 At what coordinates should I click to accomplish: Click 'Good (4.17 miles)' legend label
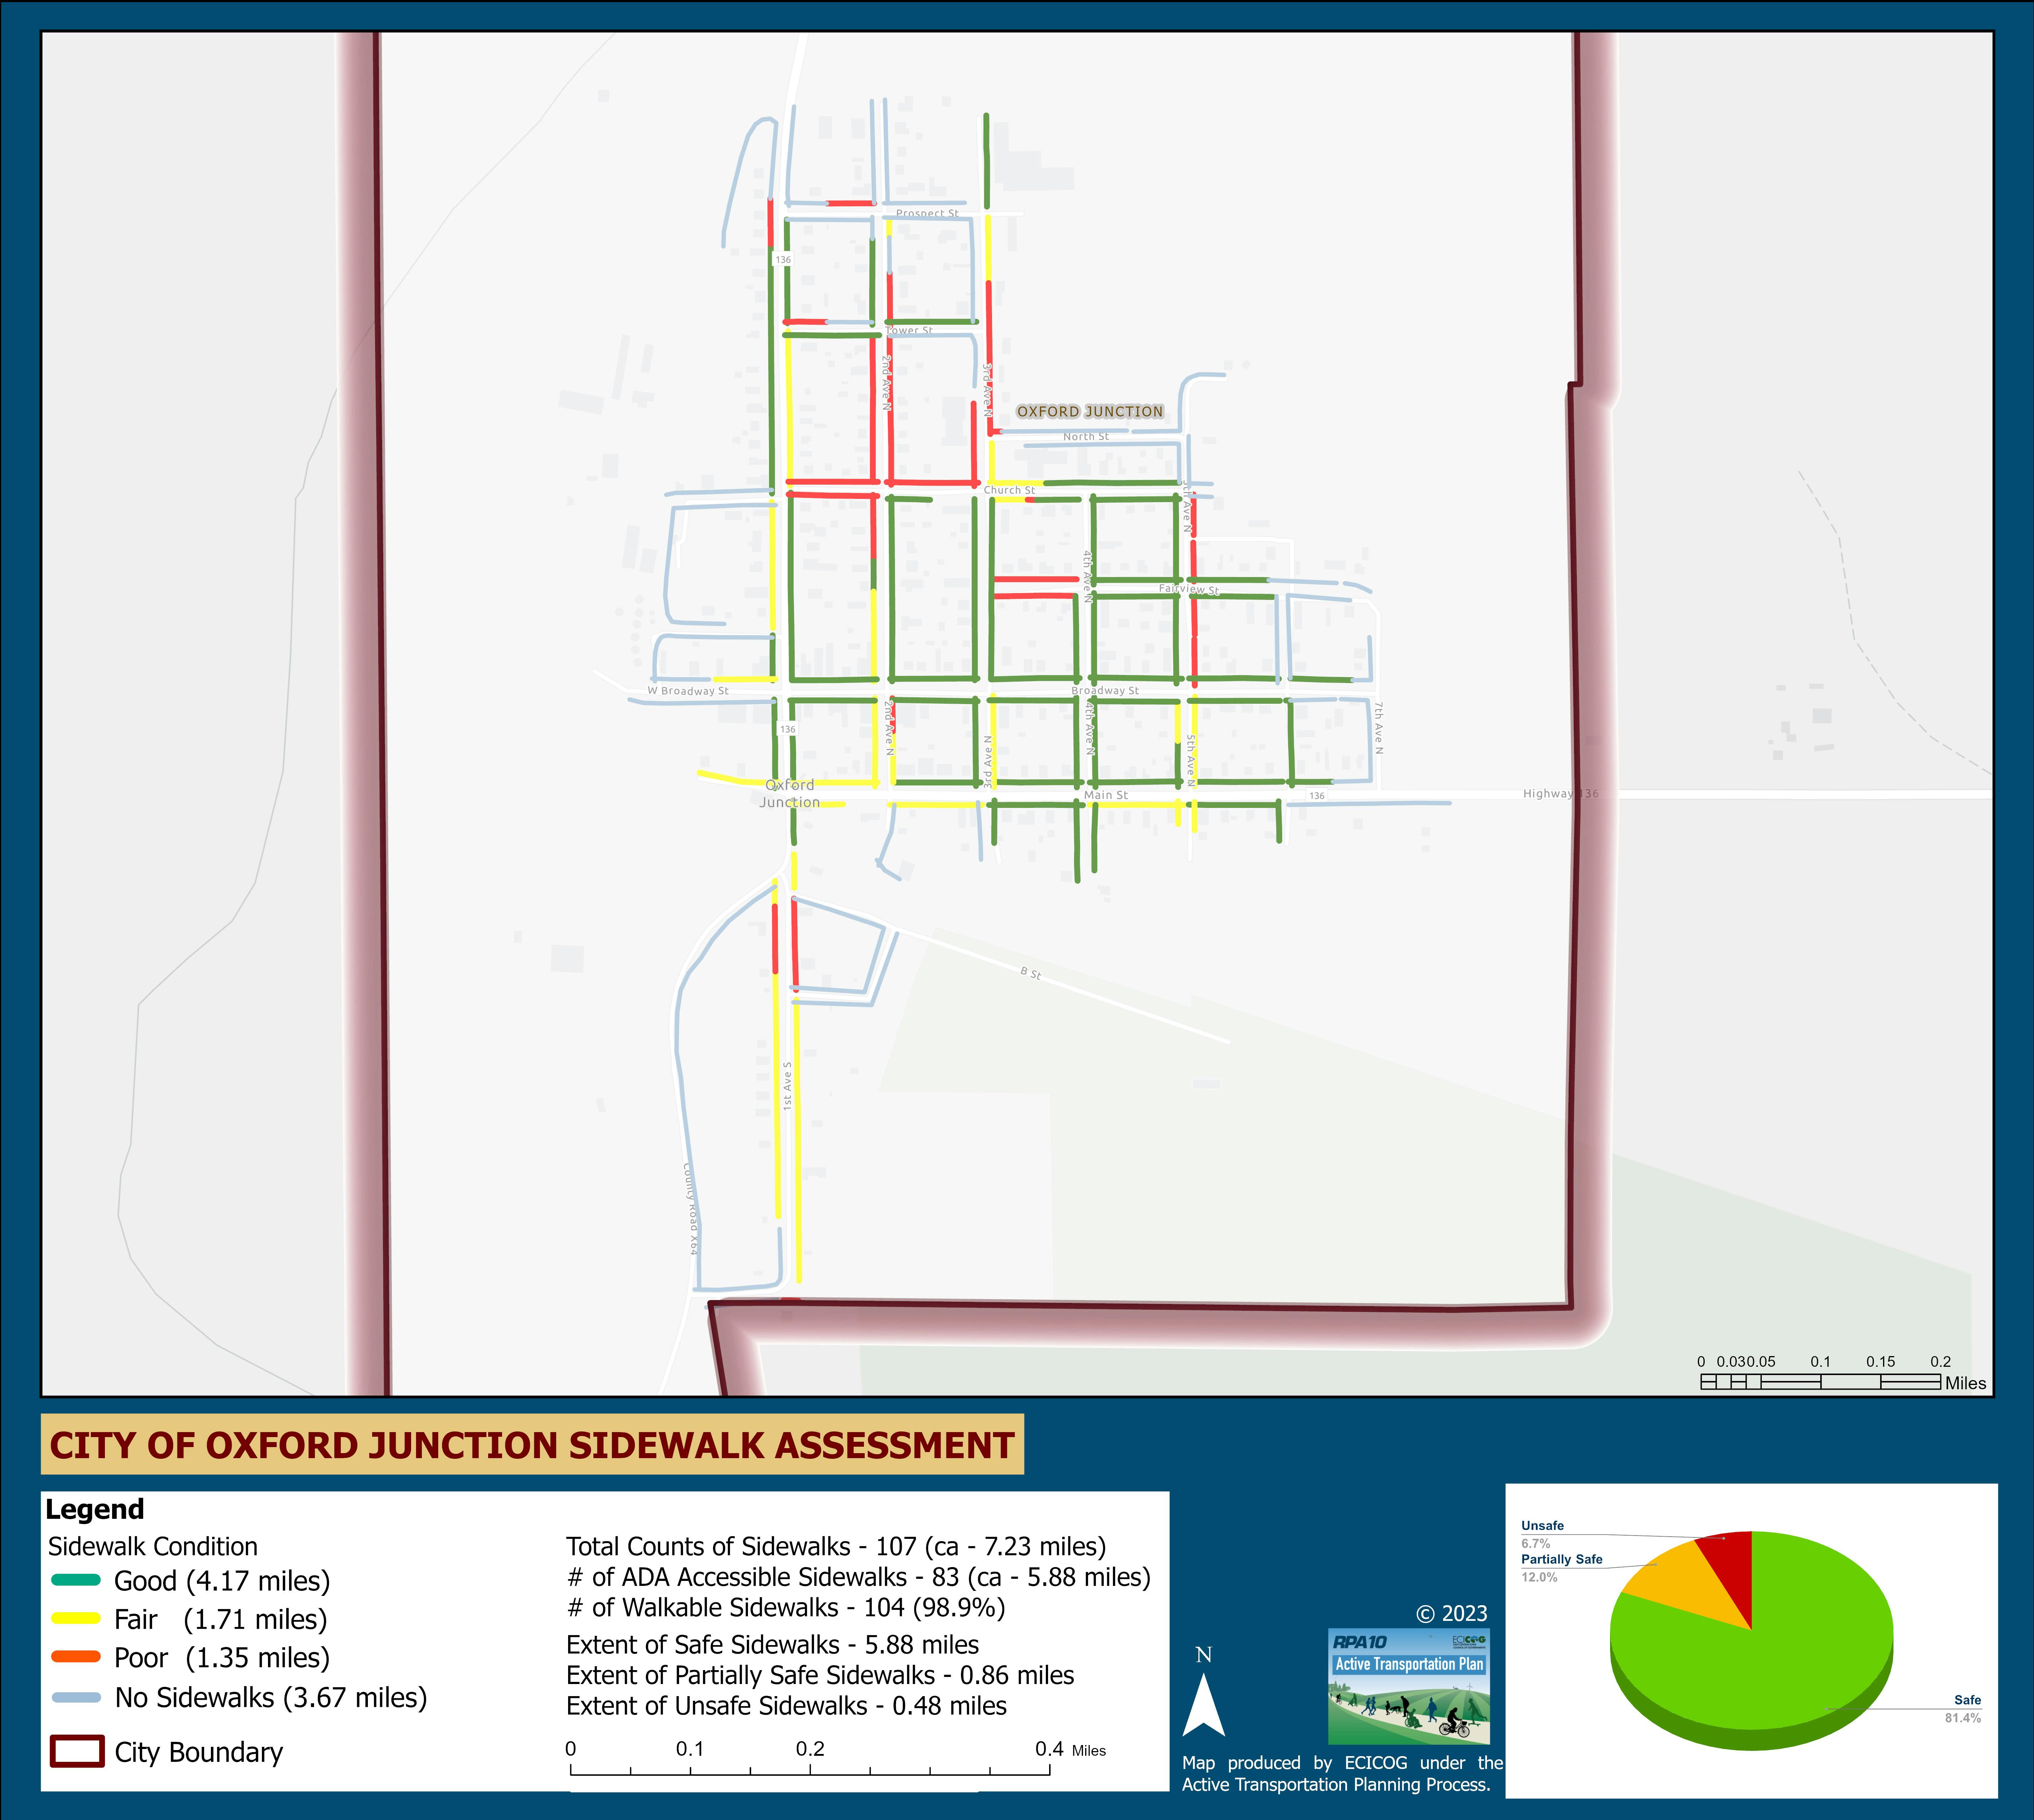(222, 1581)
